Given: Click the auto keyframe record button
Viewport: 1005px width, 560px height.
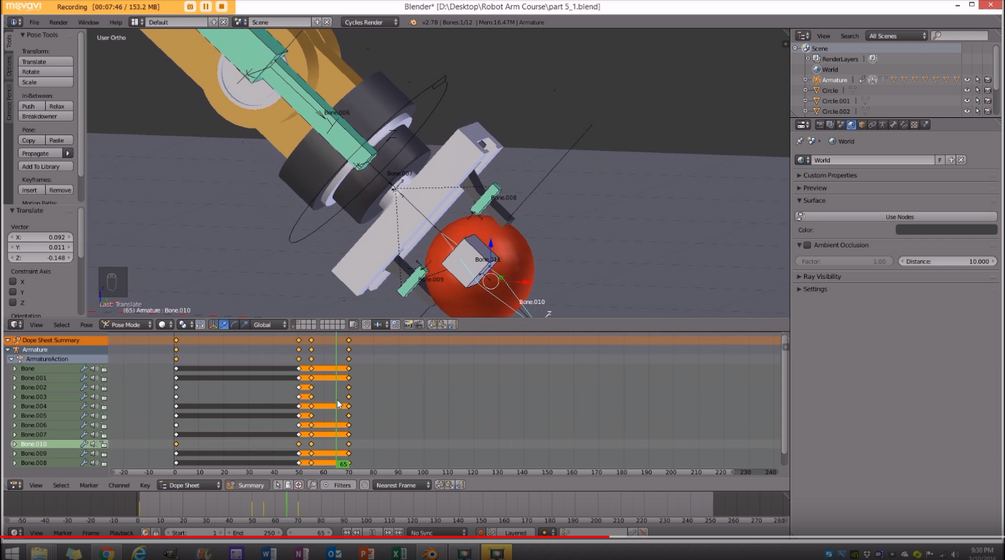Looking at the screenshot, I should click(480, 532).
